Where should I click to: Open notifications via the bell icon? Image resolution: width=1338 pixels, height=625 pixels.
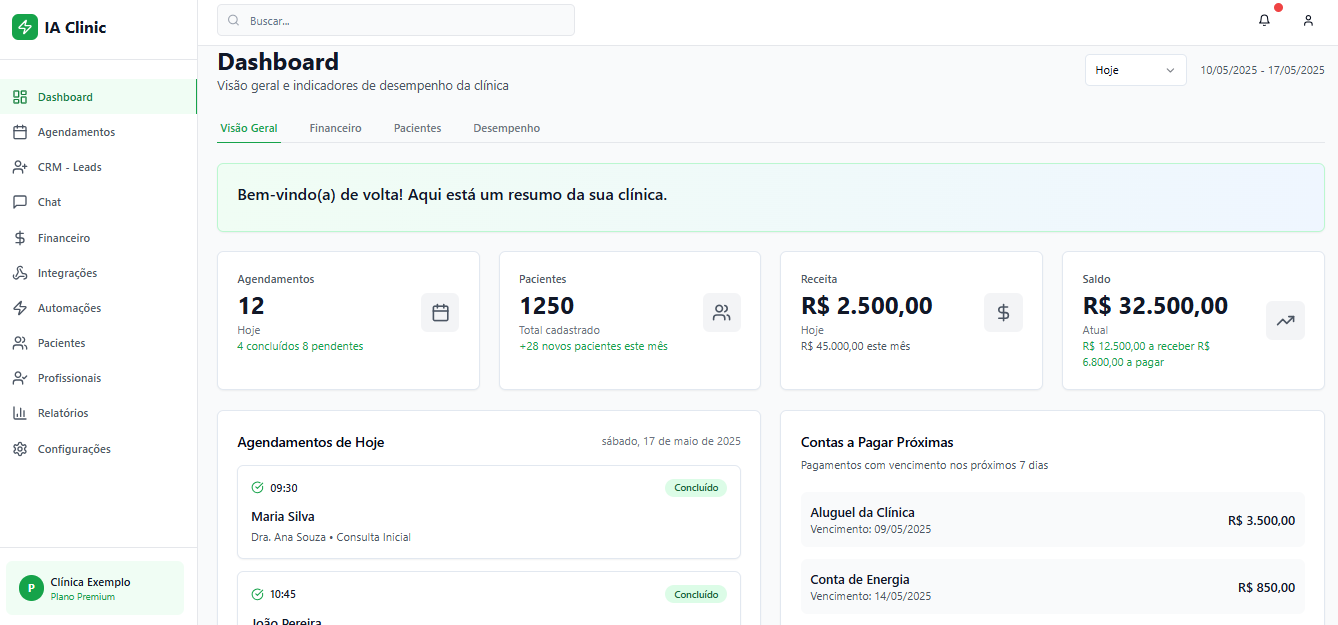click(x=1264, y=20)
